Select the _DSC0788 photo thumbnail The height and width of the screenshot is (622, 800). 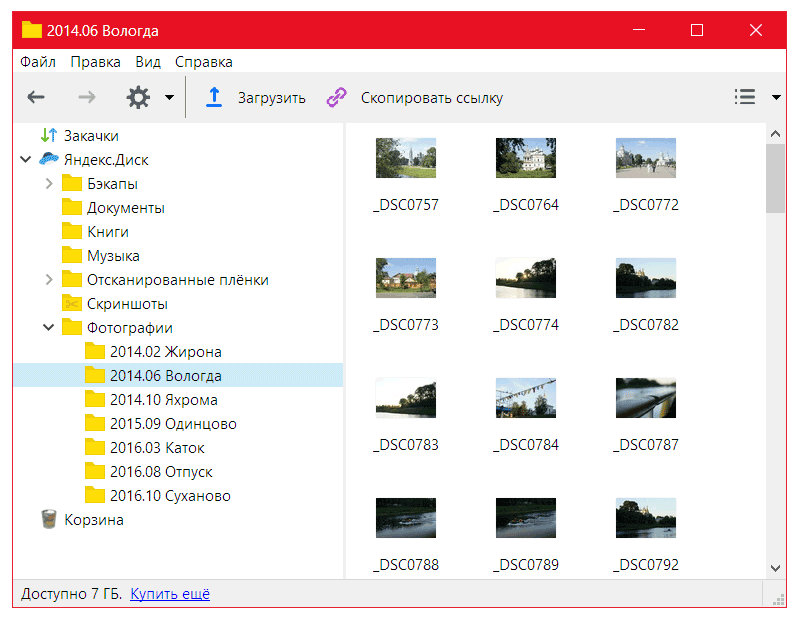click(406, 517)
